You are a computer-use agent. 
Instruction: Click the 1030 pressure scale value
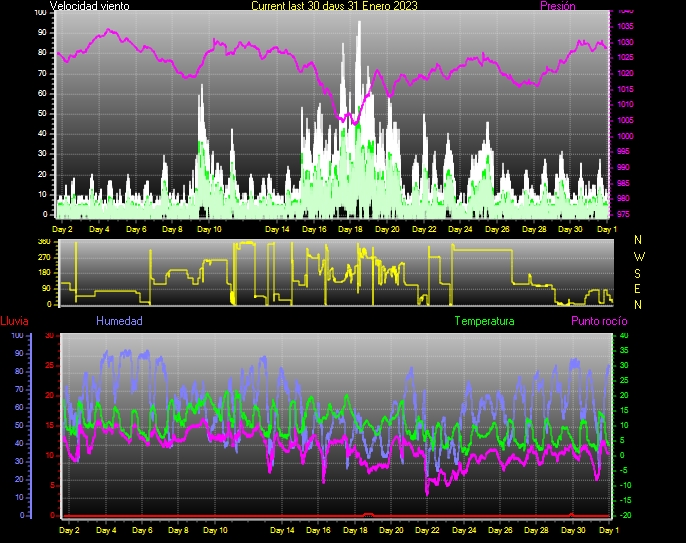tap(625, 42)
